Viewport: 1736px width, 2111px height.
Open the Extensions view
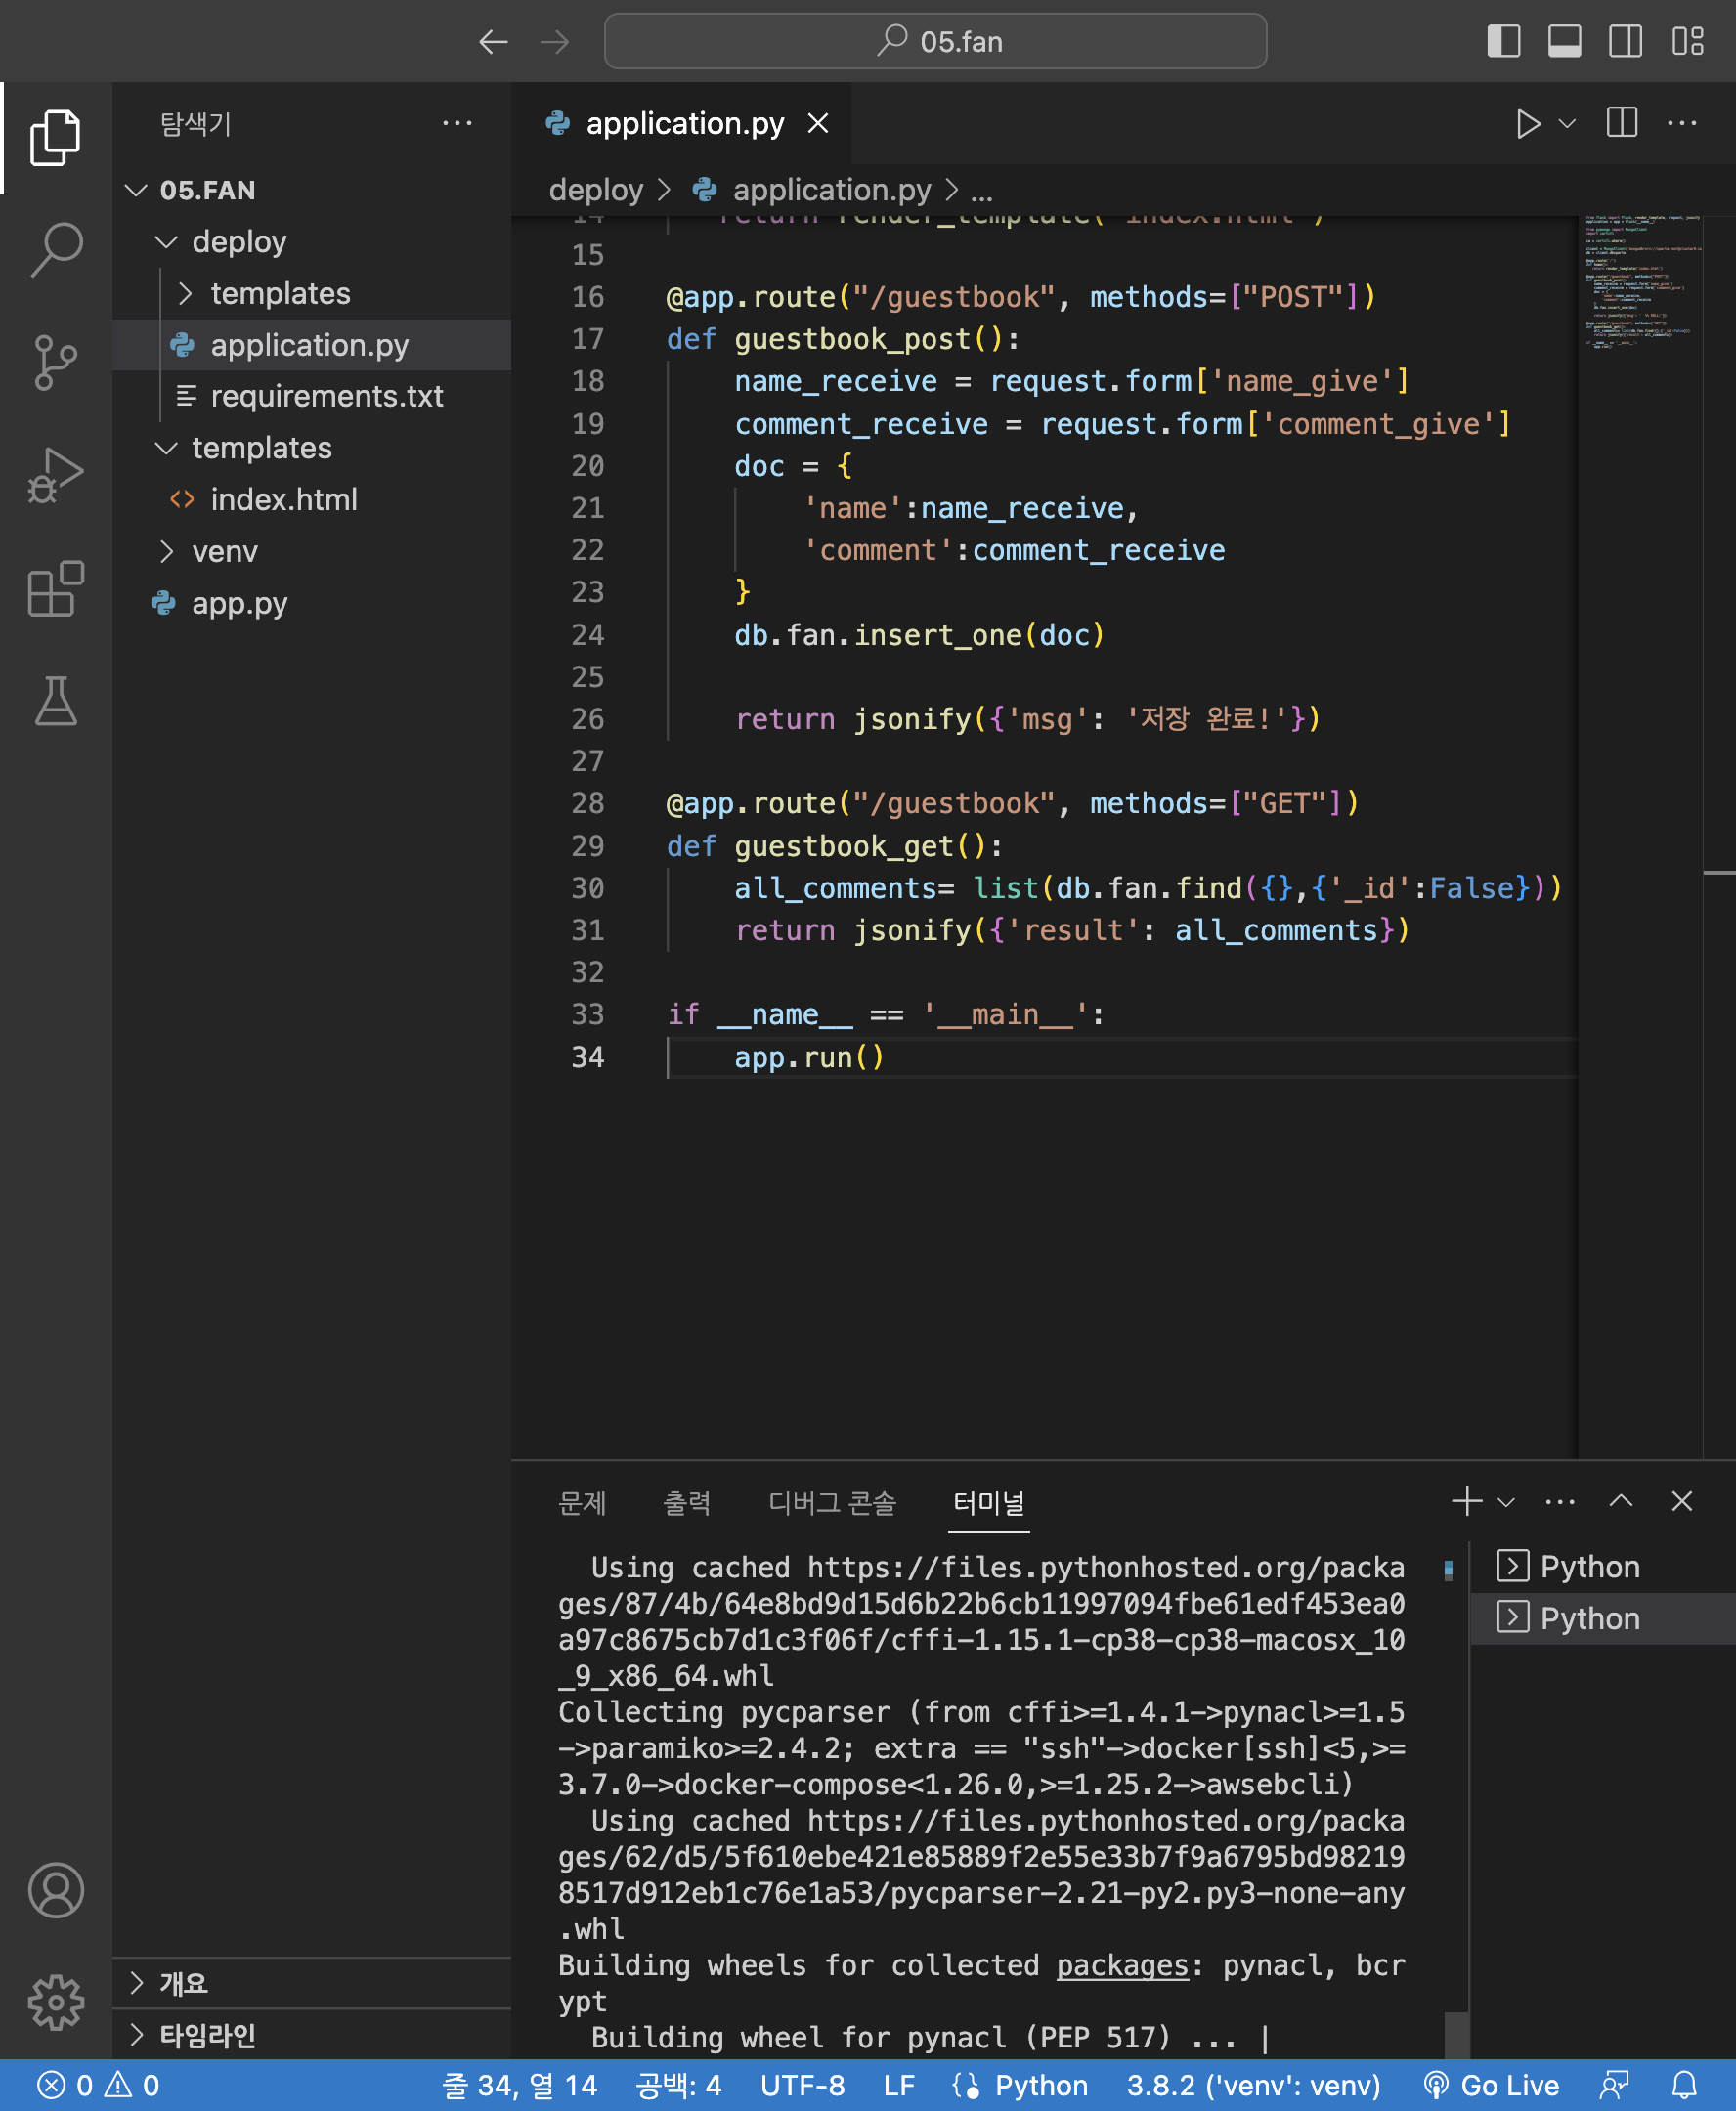point(55,588)
